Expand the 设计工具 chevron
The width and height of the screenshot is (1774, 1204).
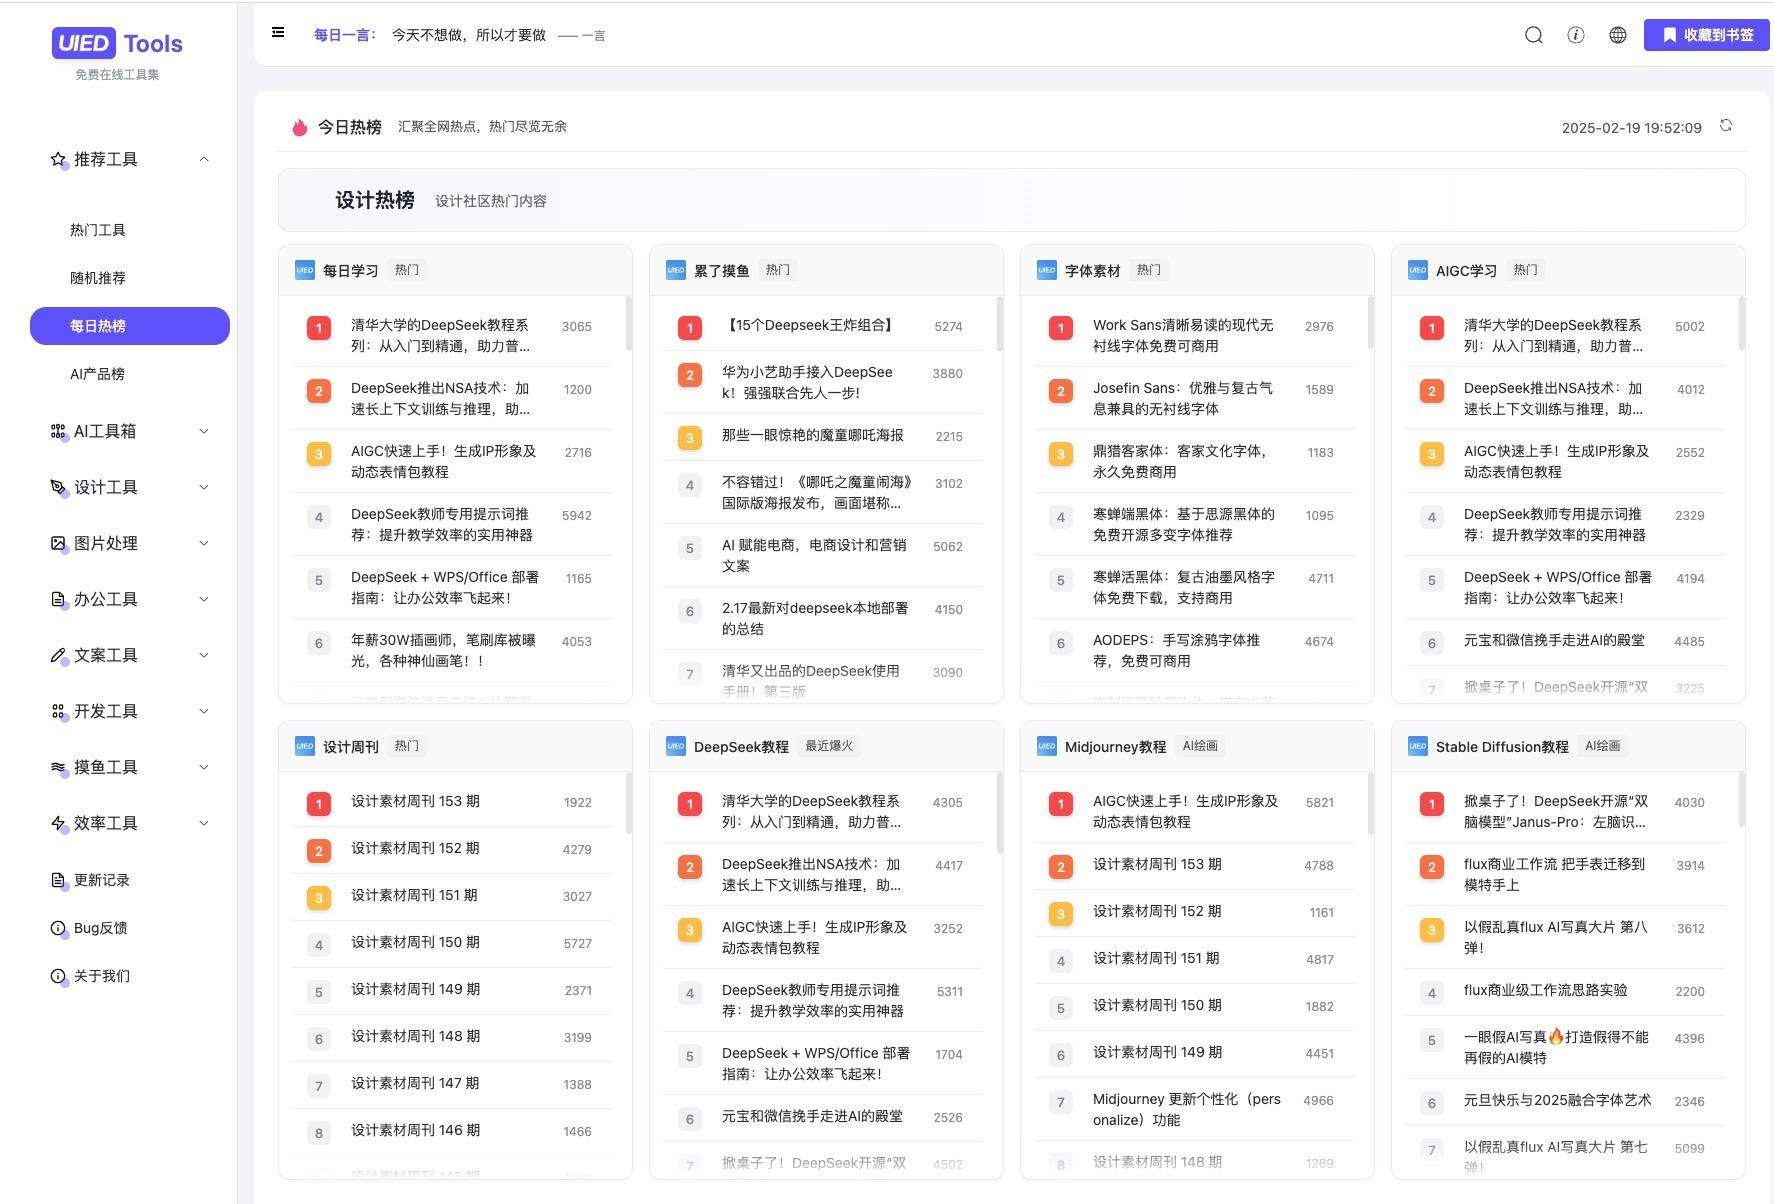[204, 487]
